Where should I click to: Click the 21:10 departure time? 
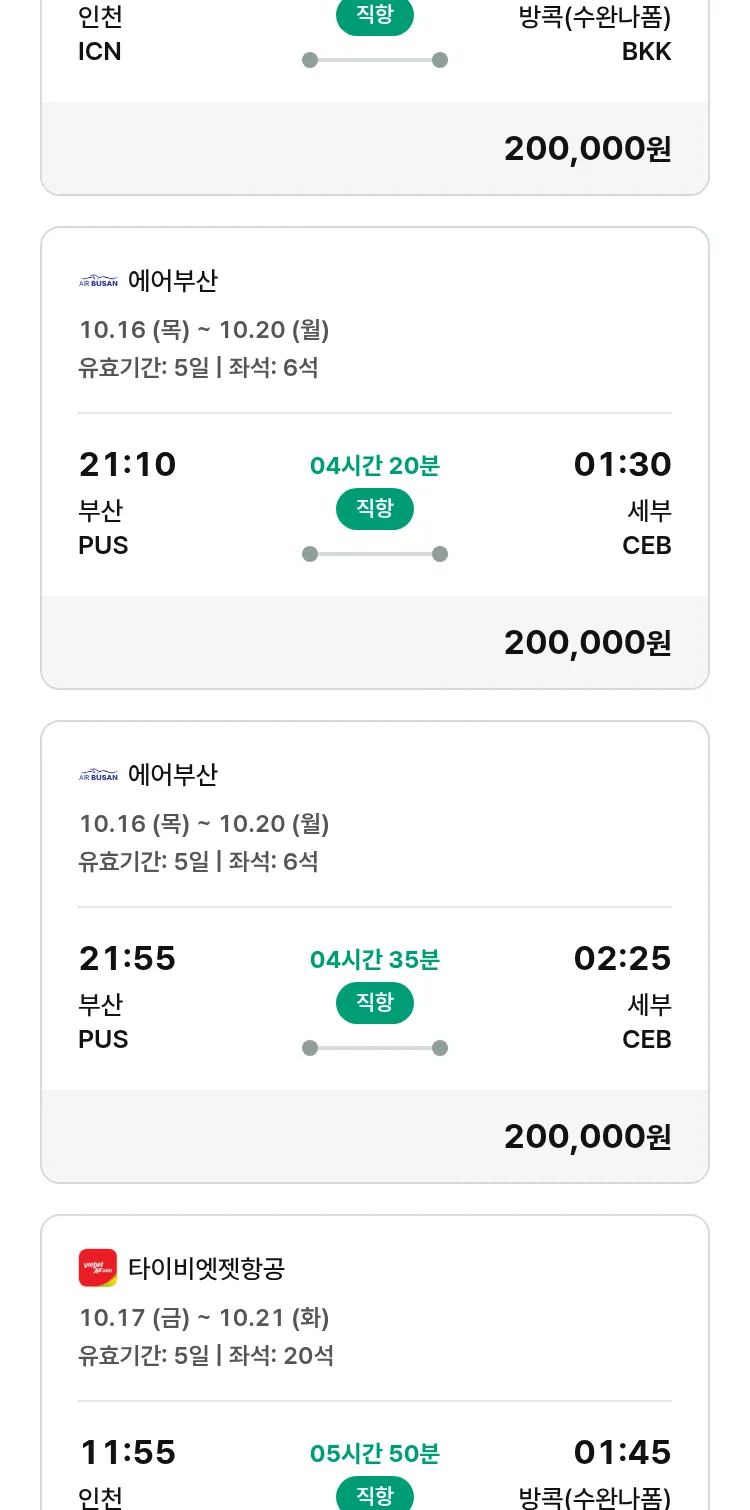(127, 464)
